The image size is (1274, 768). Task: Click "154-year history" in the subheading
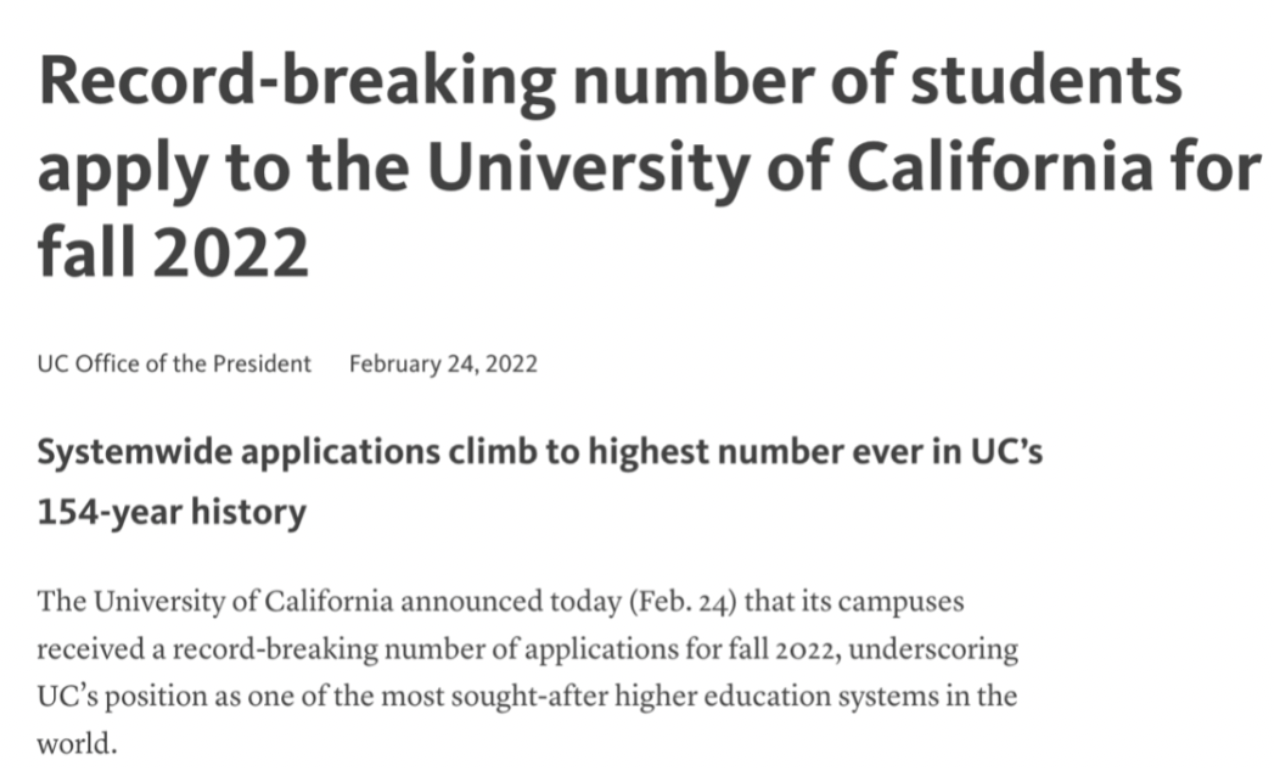click(171, 513)
